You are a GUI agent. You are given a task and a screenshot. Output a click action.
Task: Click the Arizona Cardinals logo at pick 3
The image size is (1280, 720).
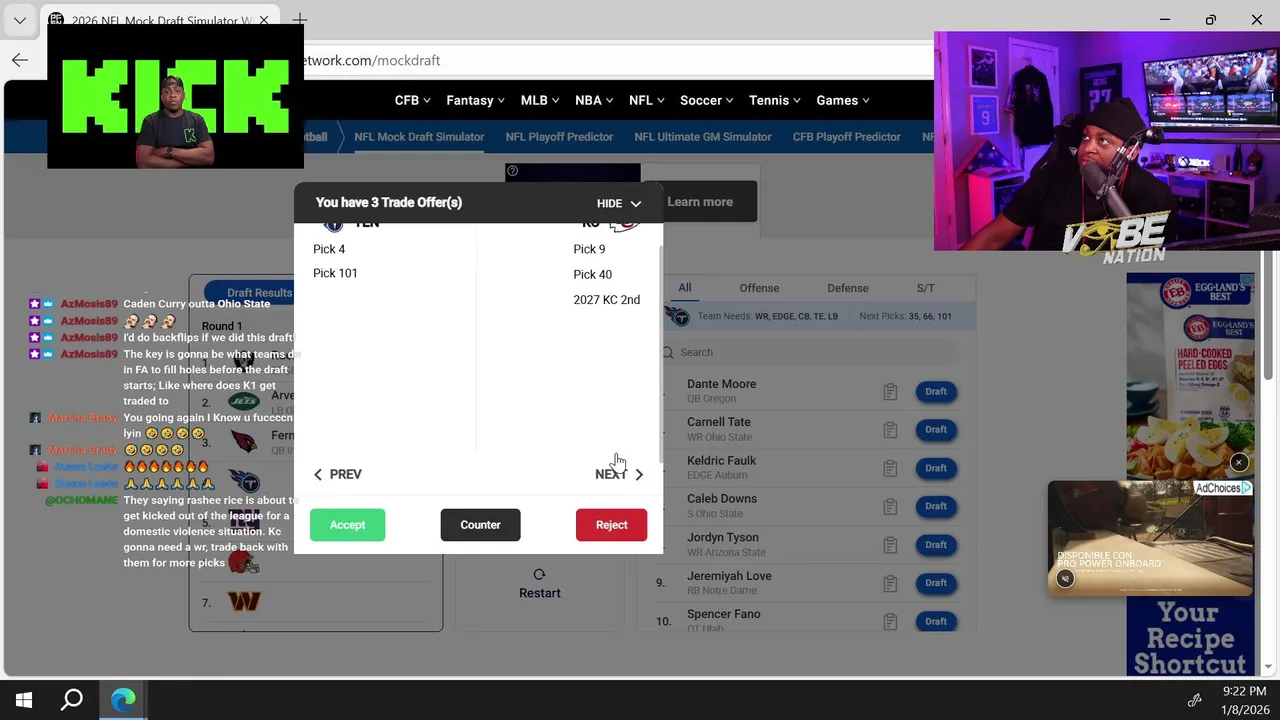[x=244, y=441]
